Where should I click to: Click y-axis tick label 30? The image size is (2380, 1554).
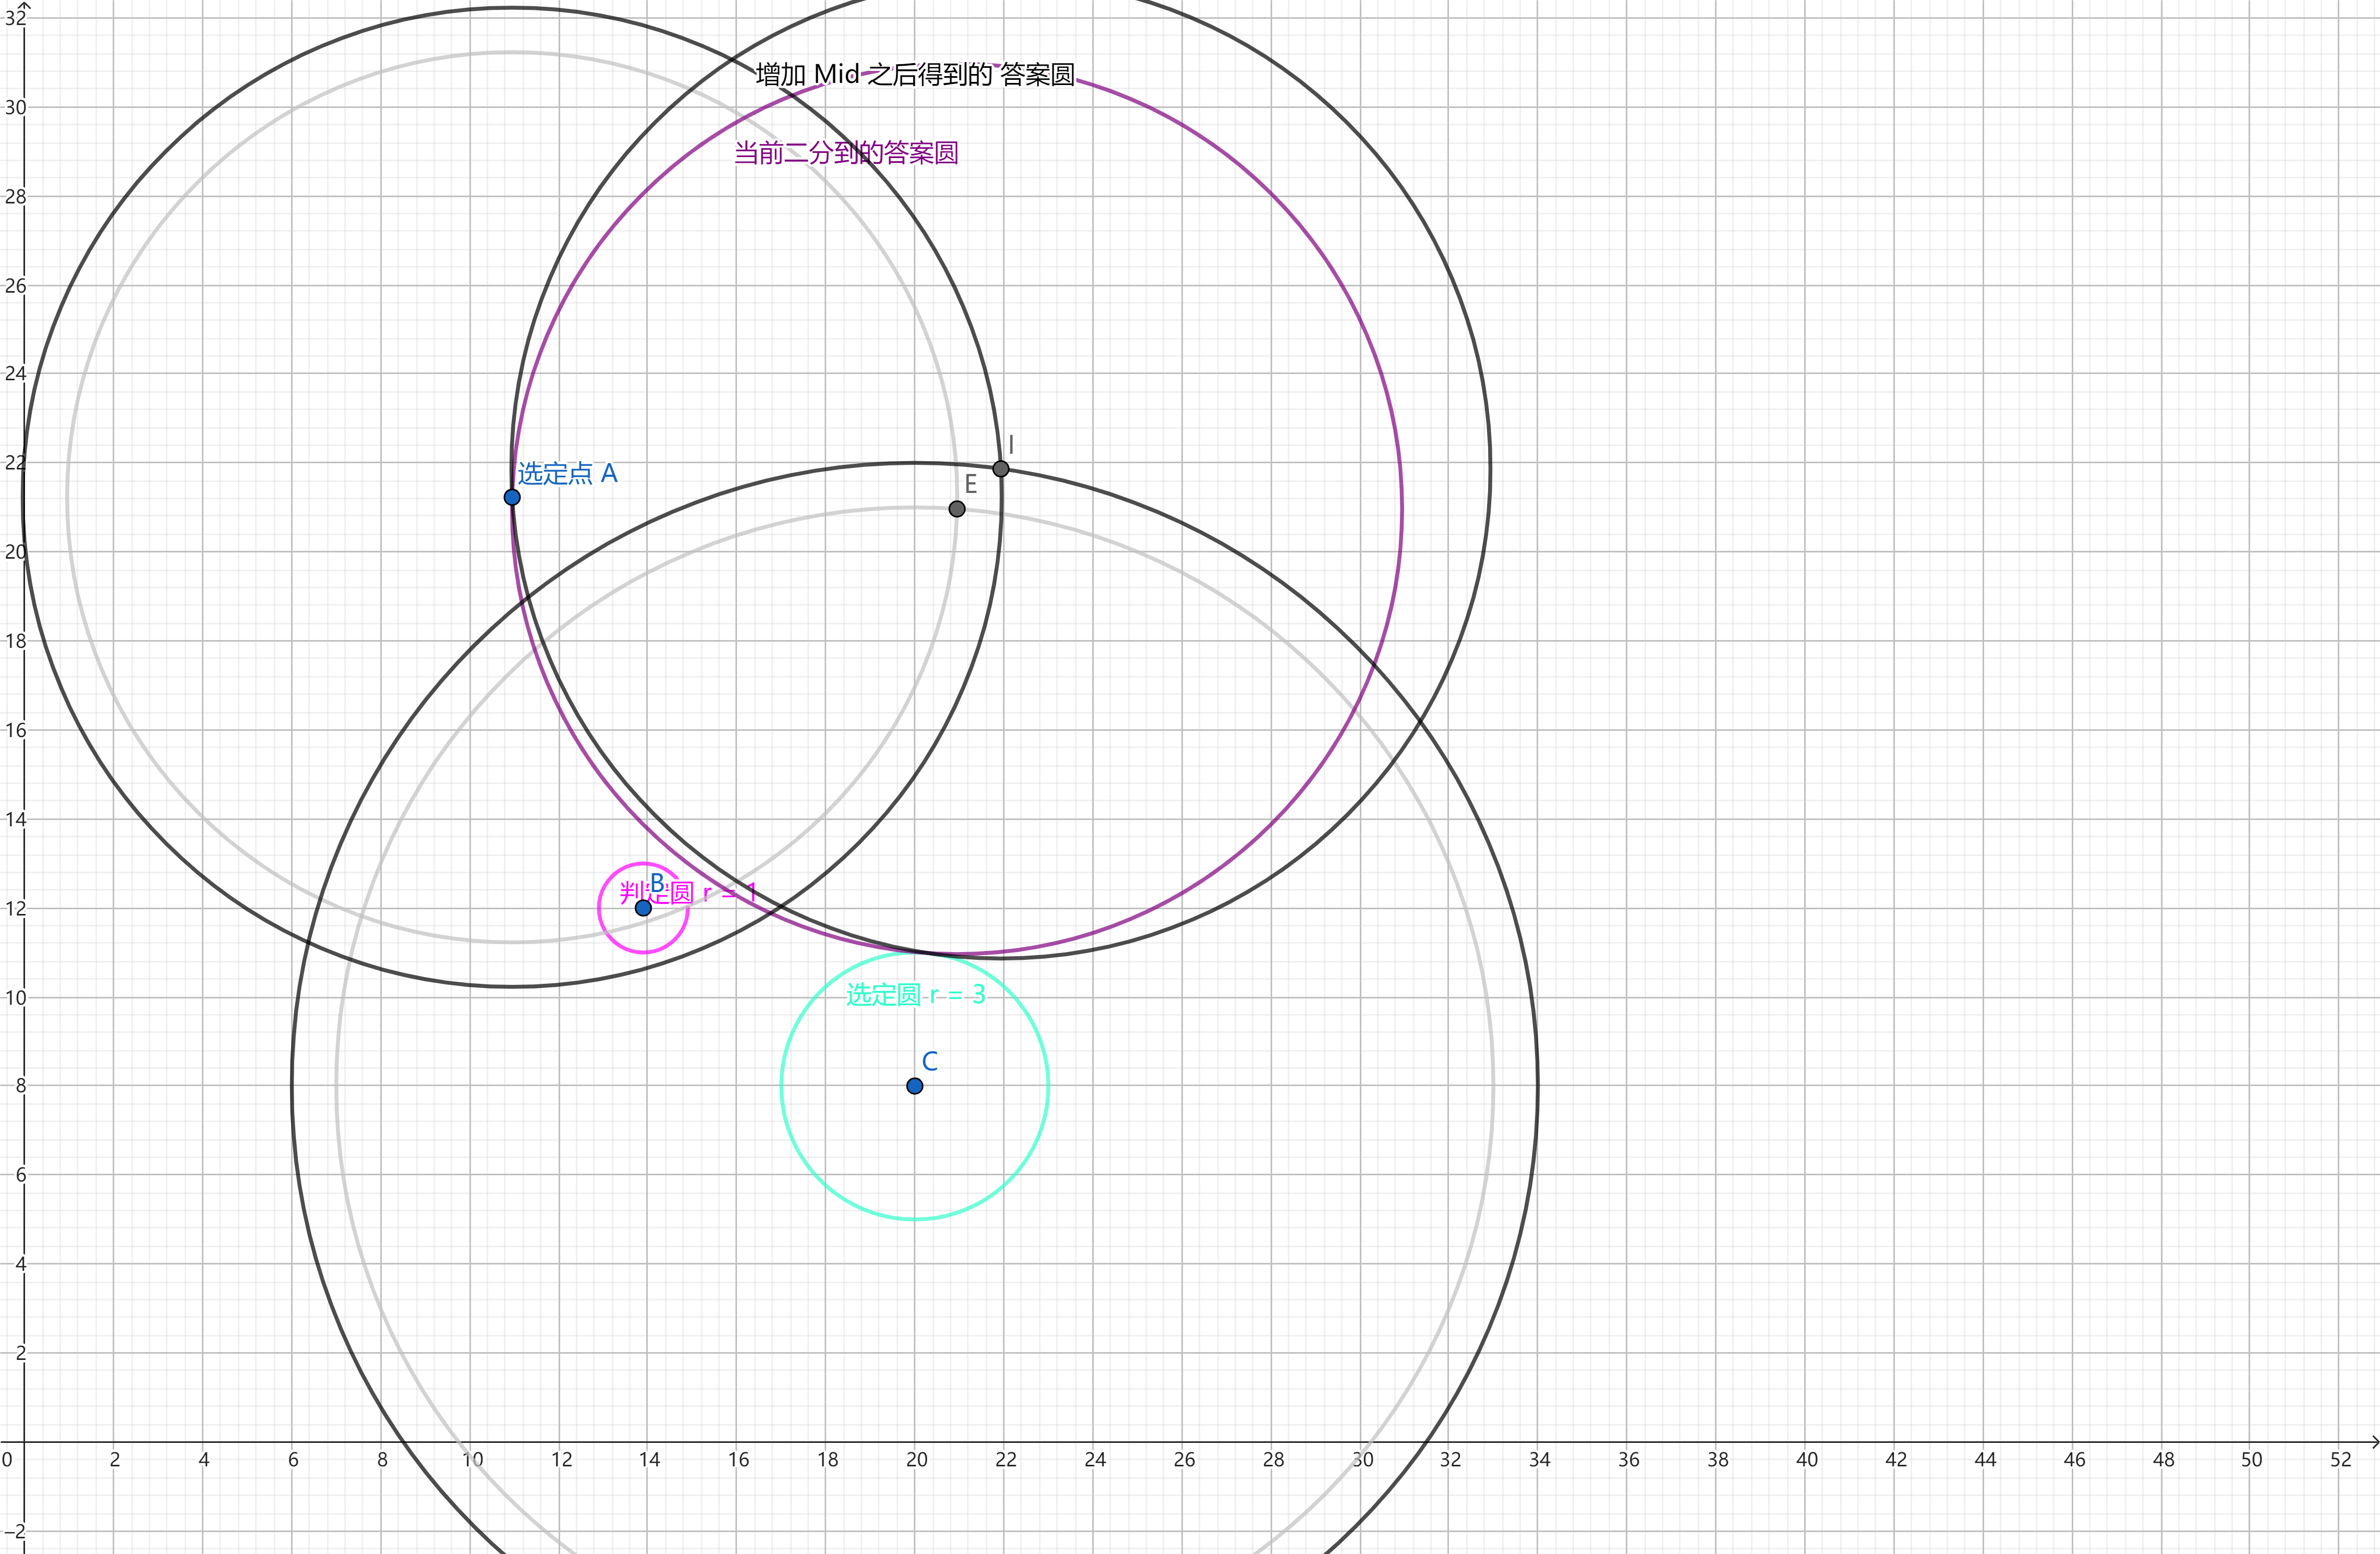tap(15, 107)
